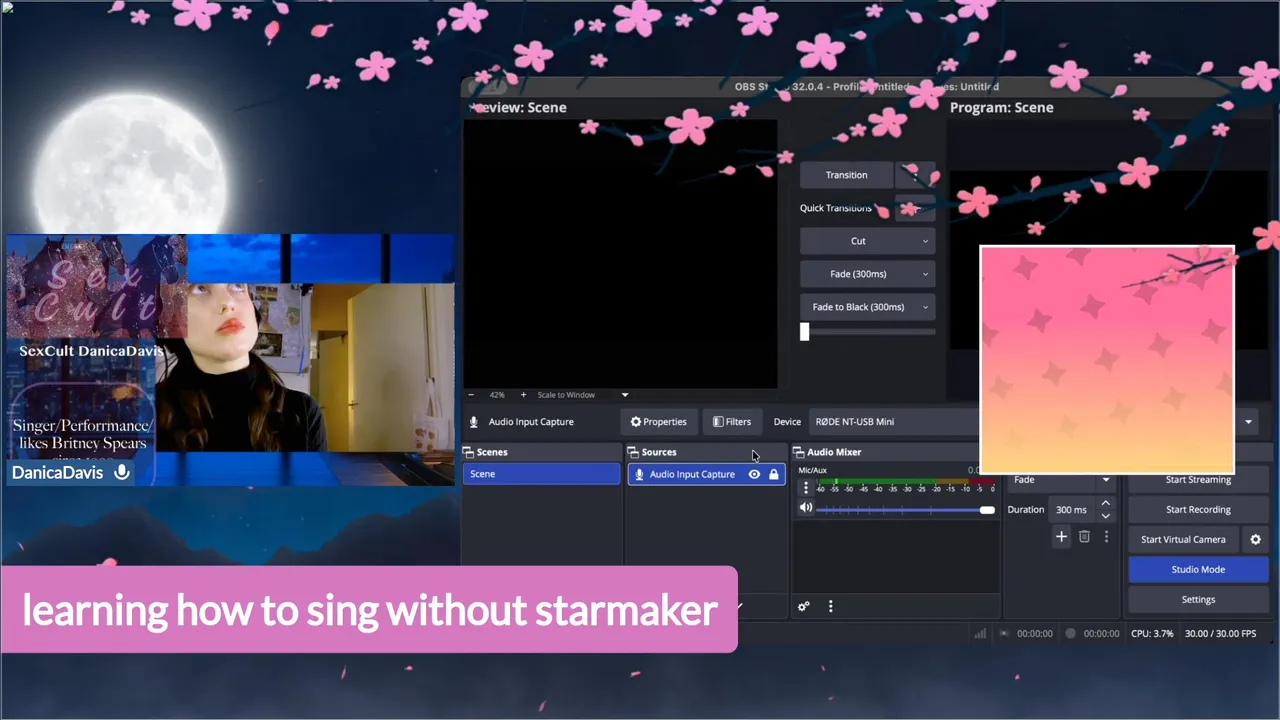Open advanced audio properties gear icon
Screen dimensions: 1280x720
803,607
